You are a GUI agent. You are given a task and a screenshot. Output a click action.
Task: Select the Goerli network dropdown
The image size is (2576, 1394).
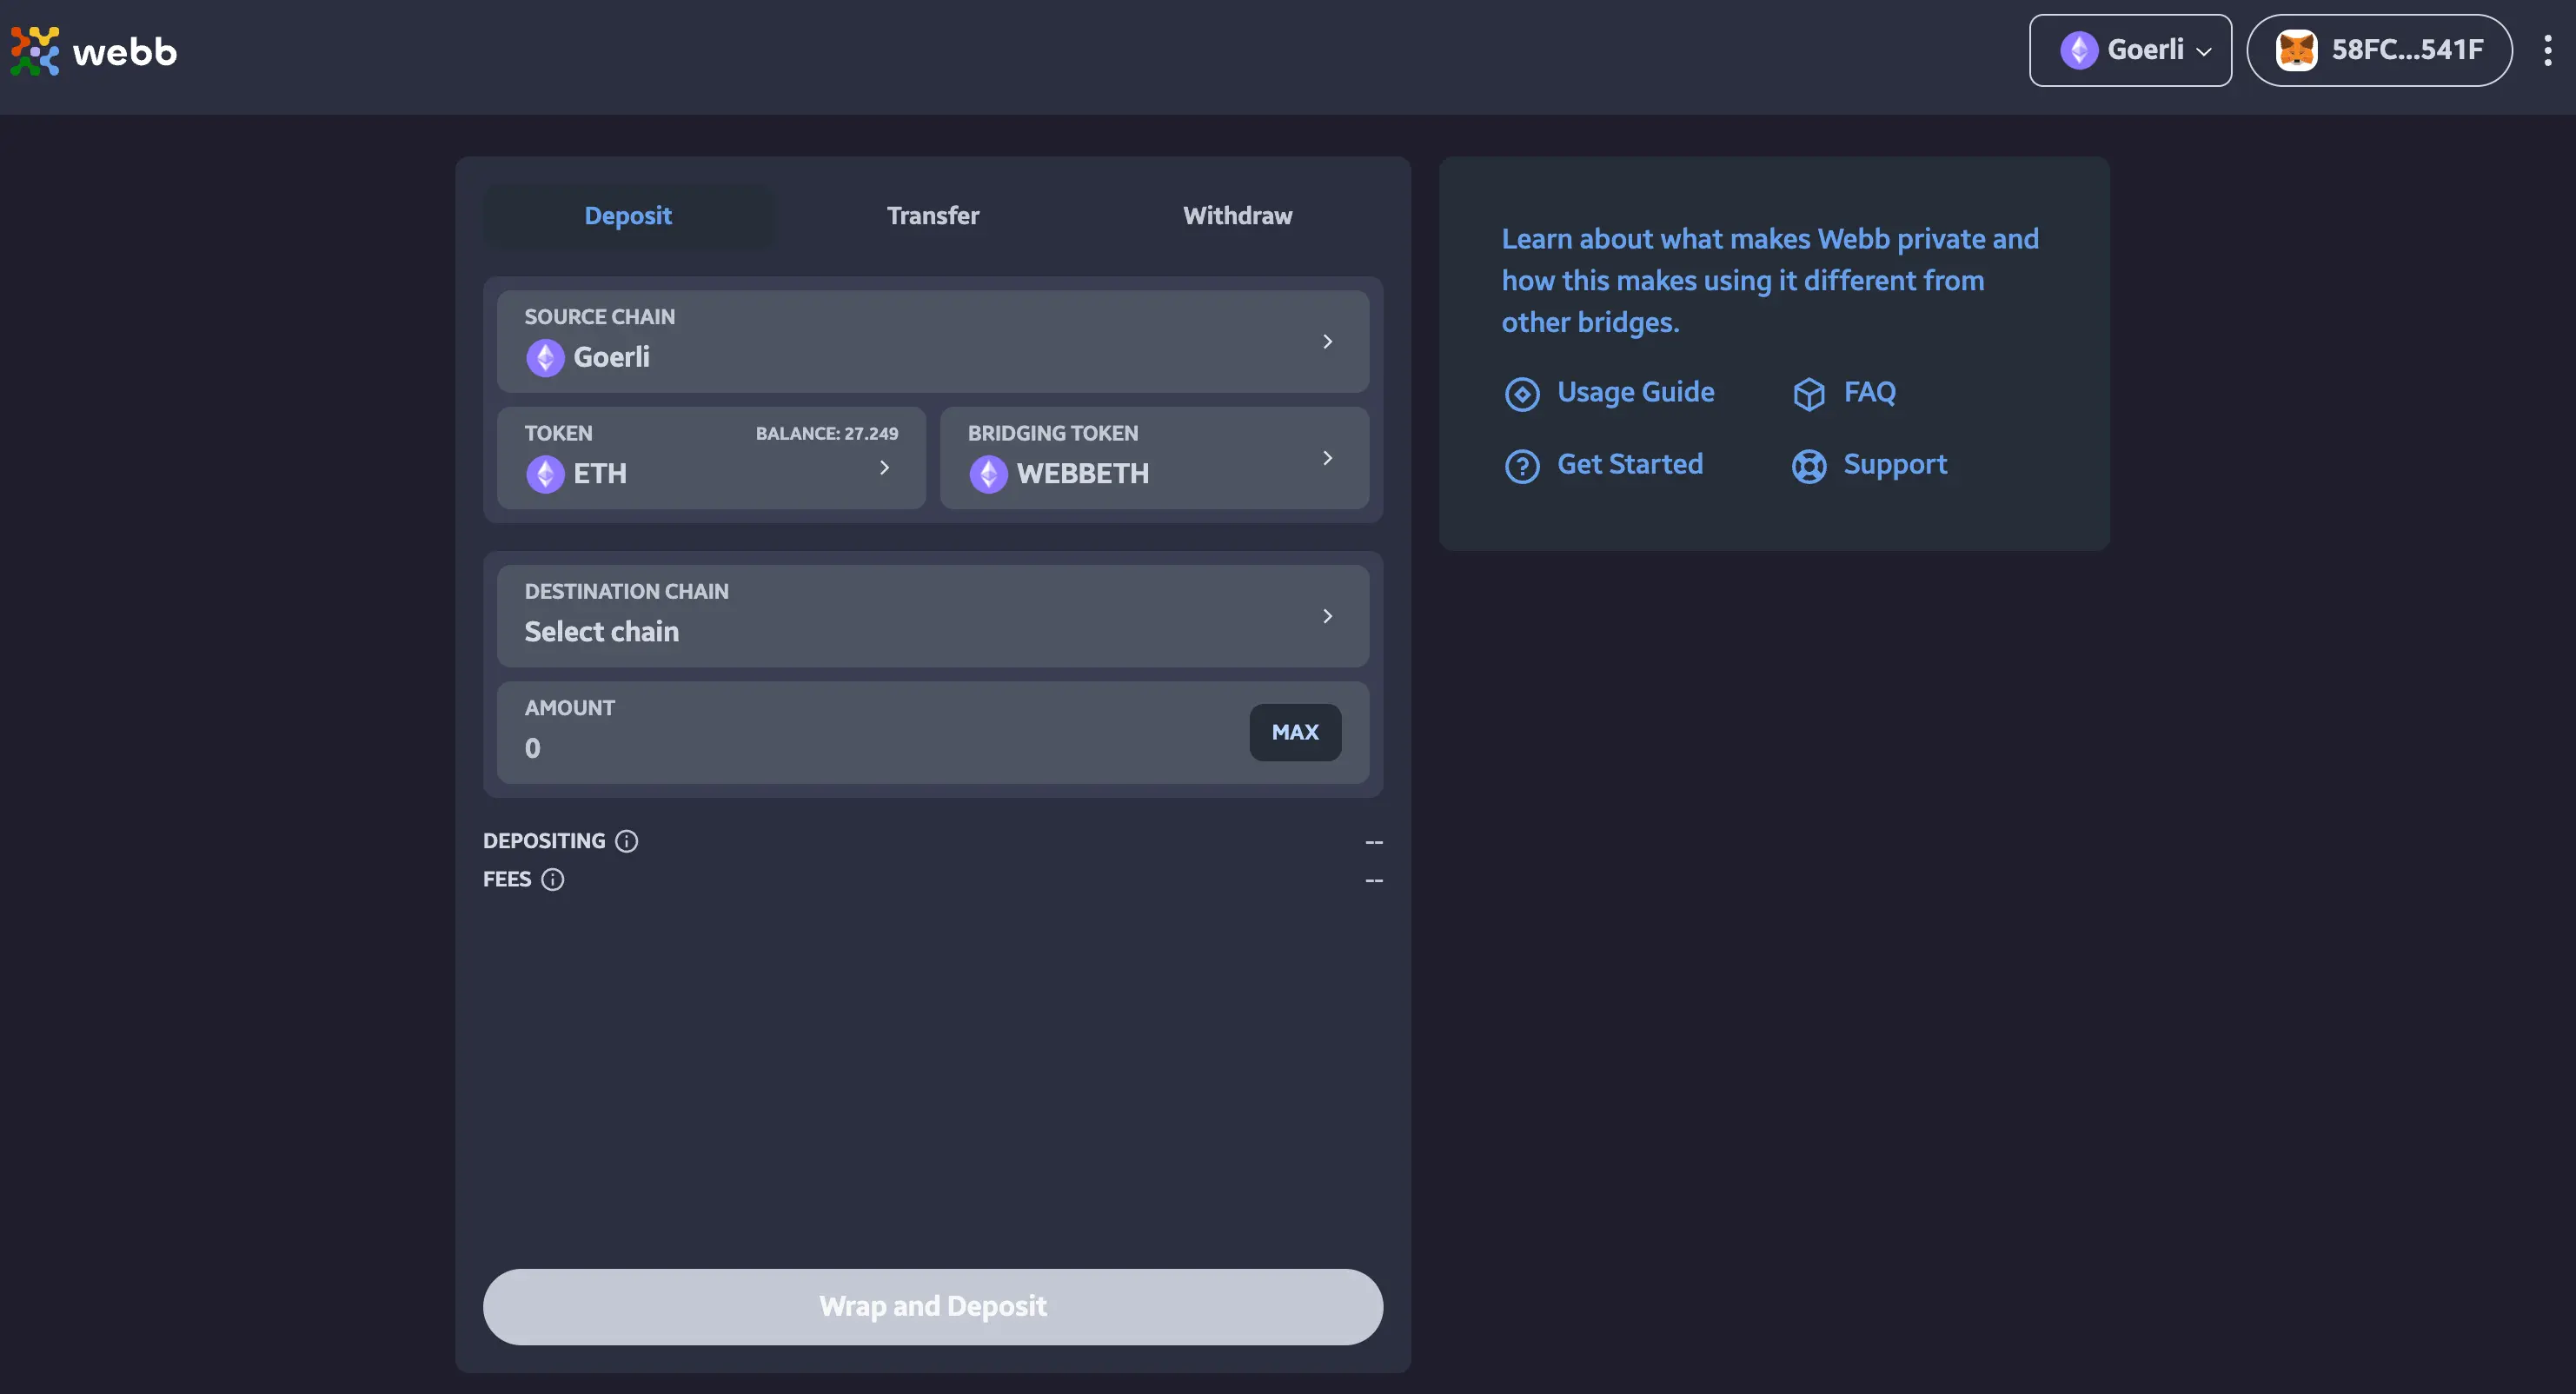click(2132, 48)
